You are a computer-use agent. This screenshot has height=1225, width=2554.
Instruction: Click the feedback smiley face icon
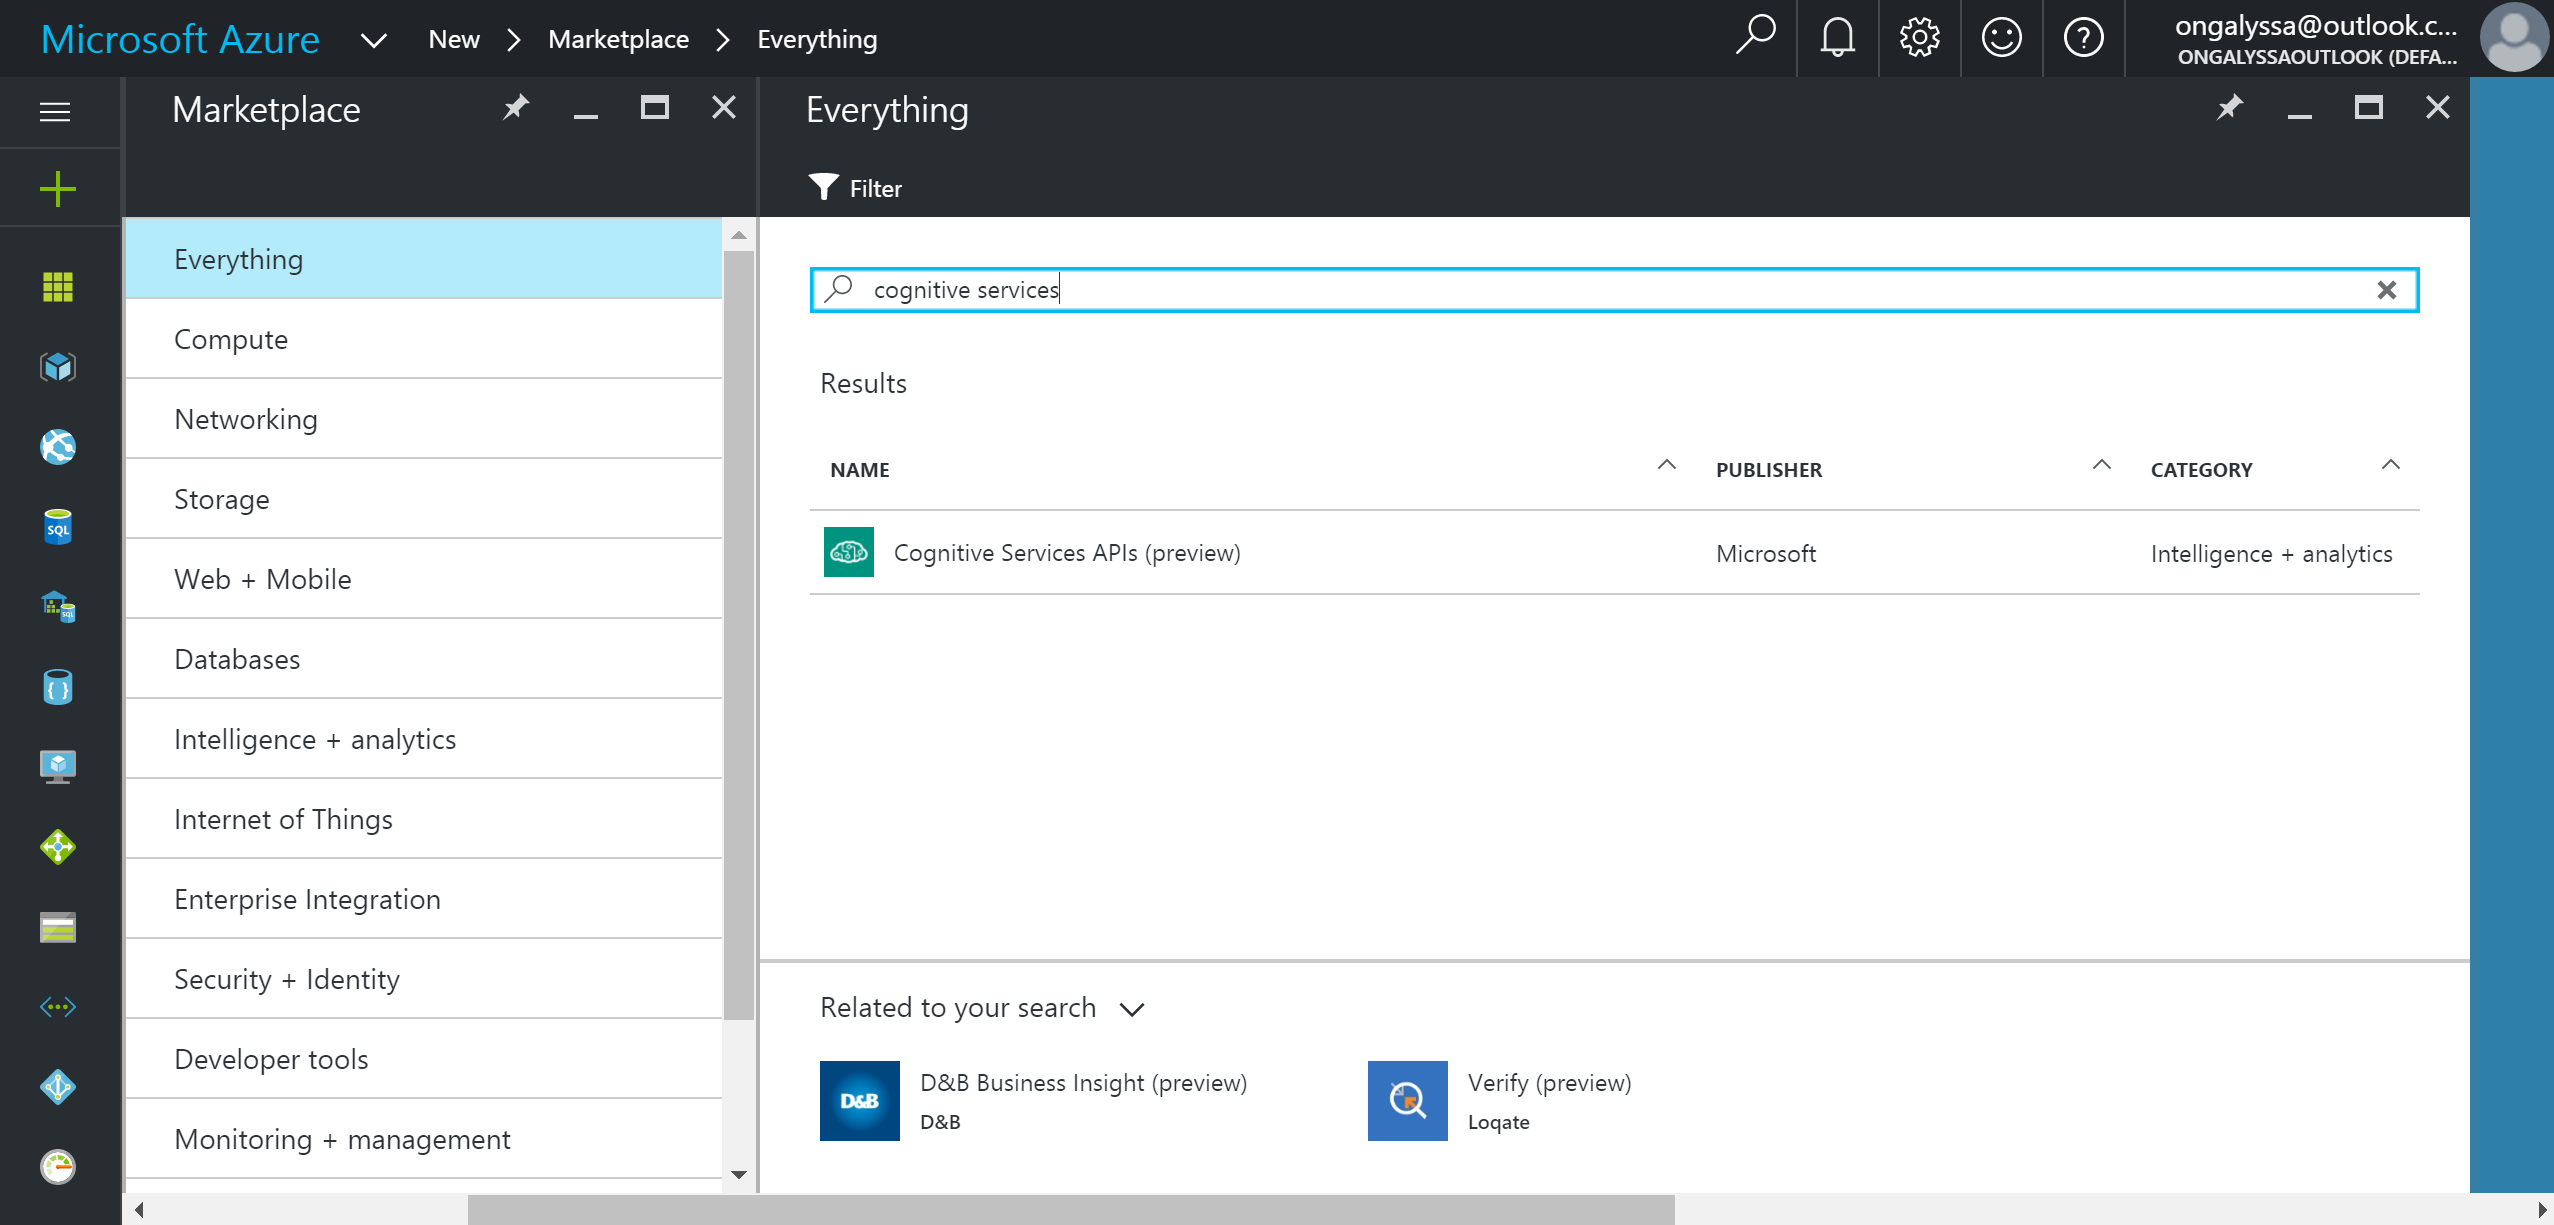click(2001, 39)
